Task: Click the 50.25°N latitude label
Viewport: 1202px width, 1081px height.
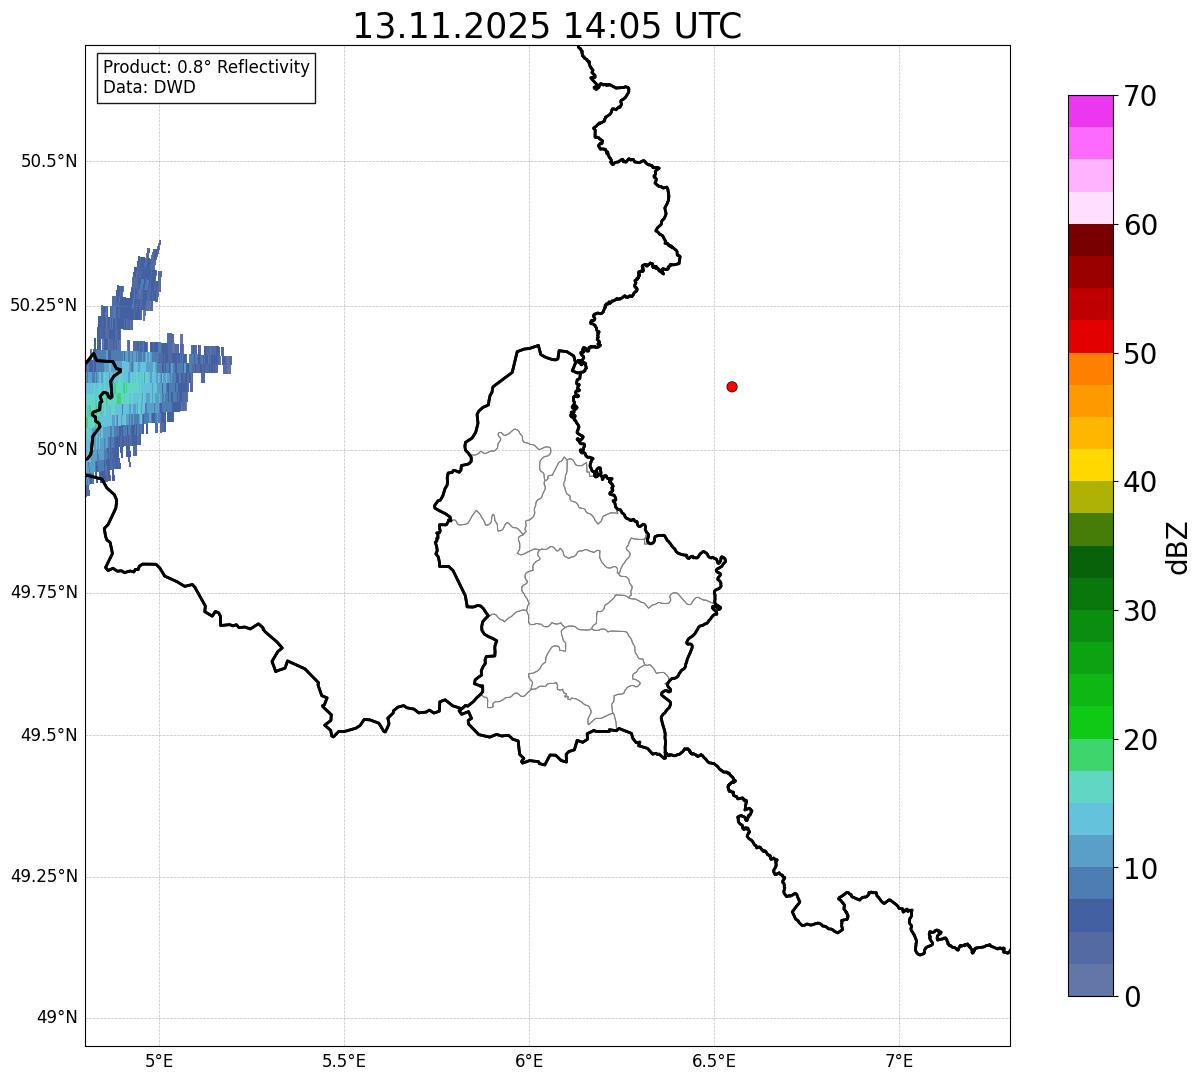Action: [x=44, y=305]
